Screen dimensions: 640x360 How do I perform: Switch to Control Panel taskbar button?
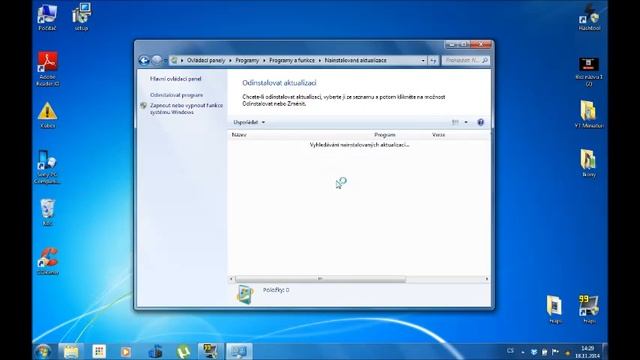pyautogui.click(x=239, y=351)
